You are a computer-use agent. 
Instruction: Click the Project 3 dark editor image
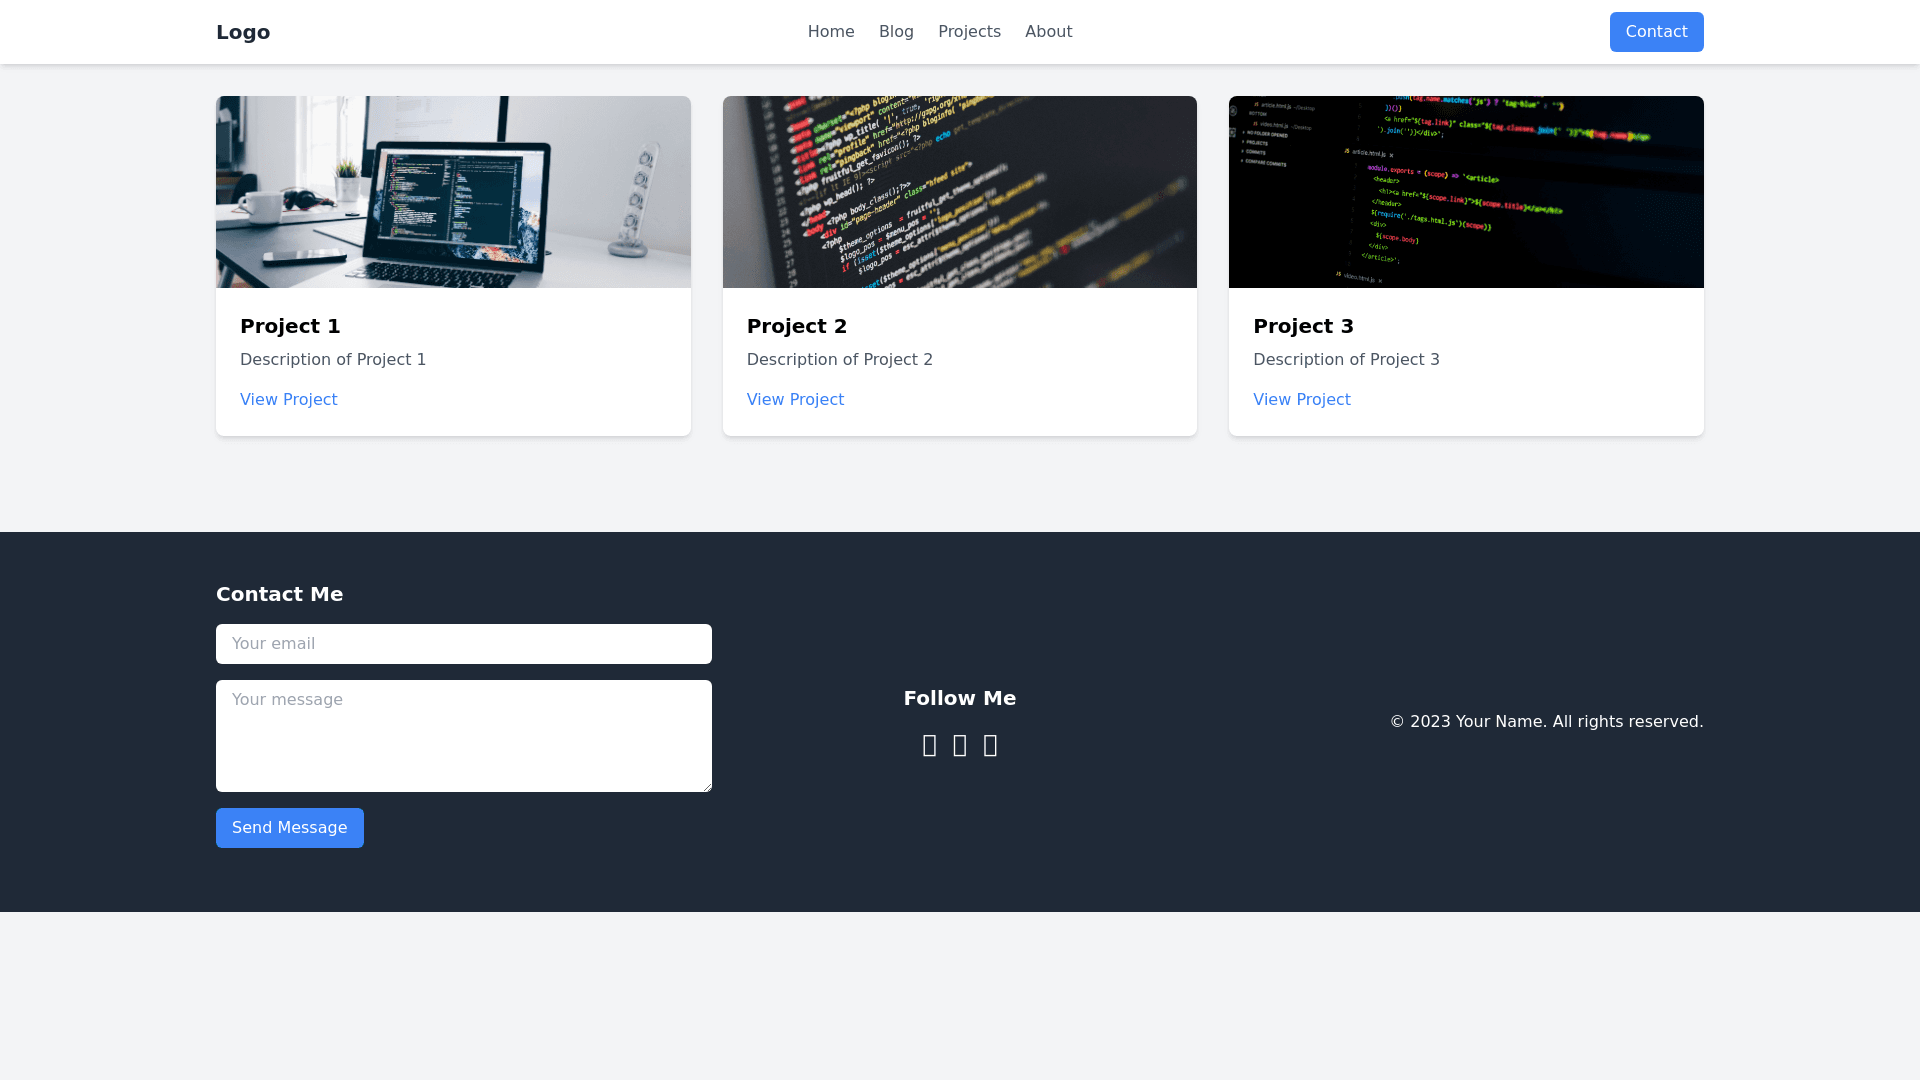click(x=1466, y=192)
